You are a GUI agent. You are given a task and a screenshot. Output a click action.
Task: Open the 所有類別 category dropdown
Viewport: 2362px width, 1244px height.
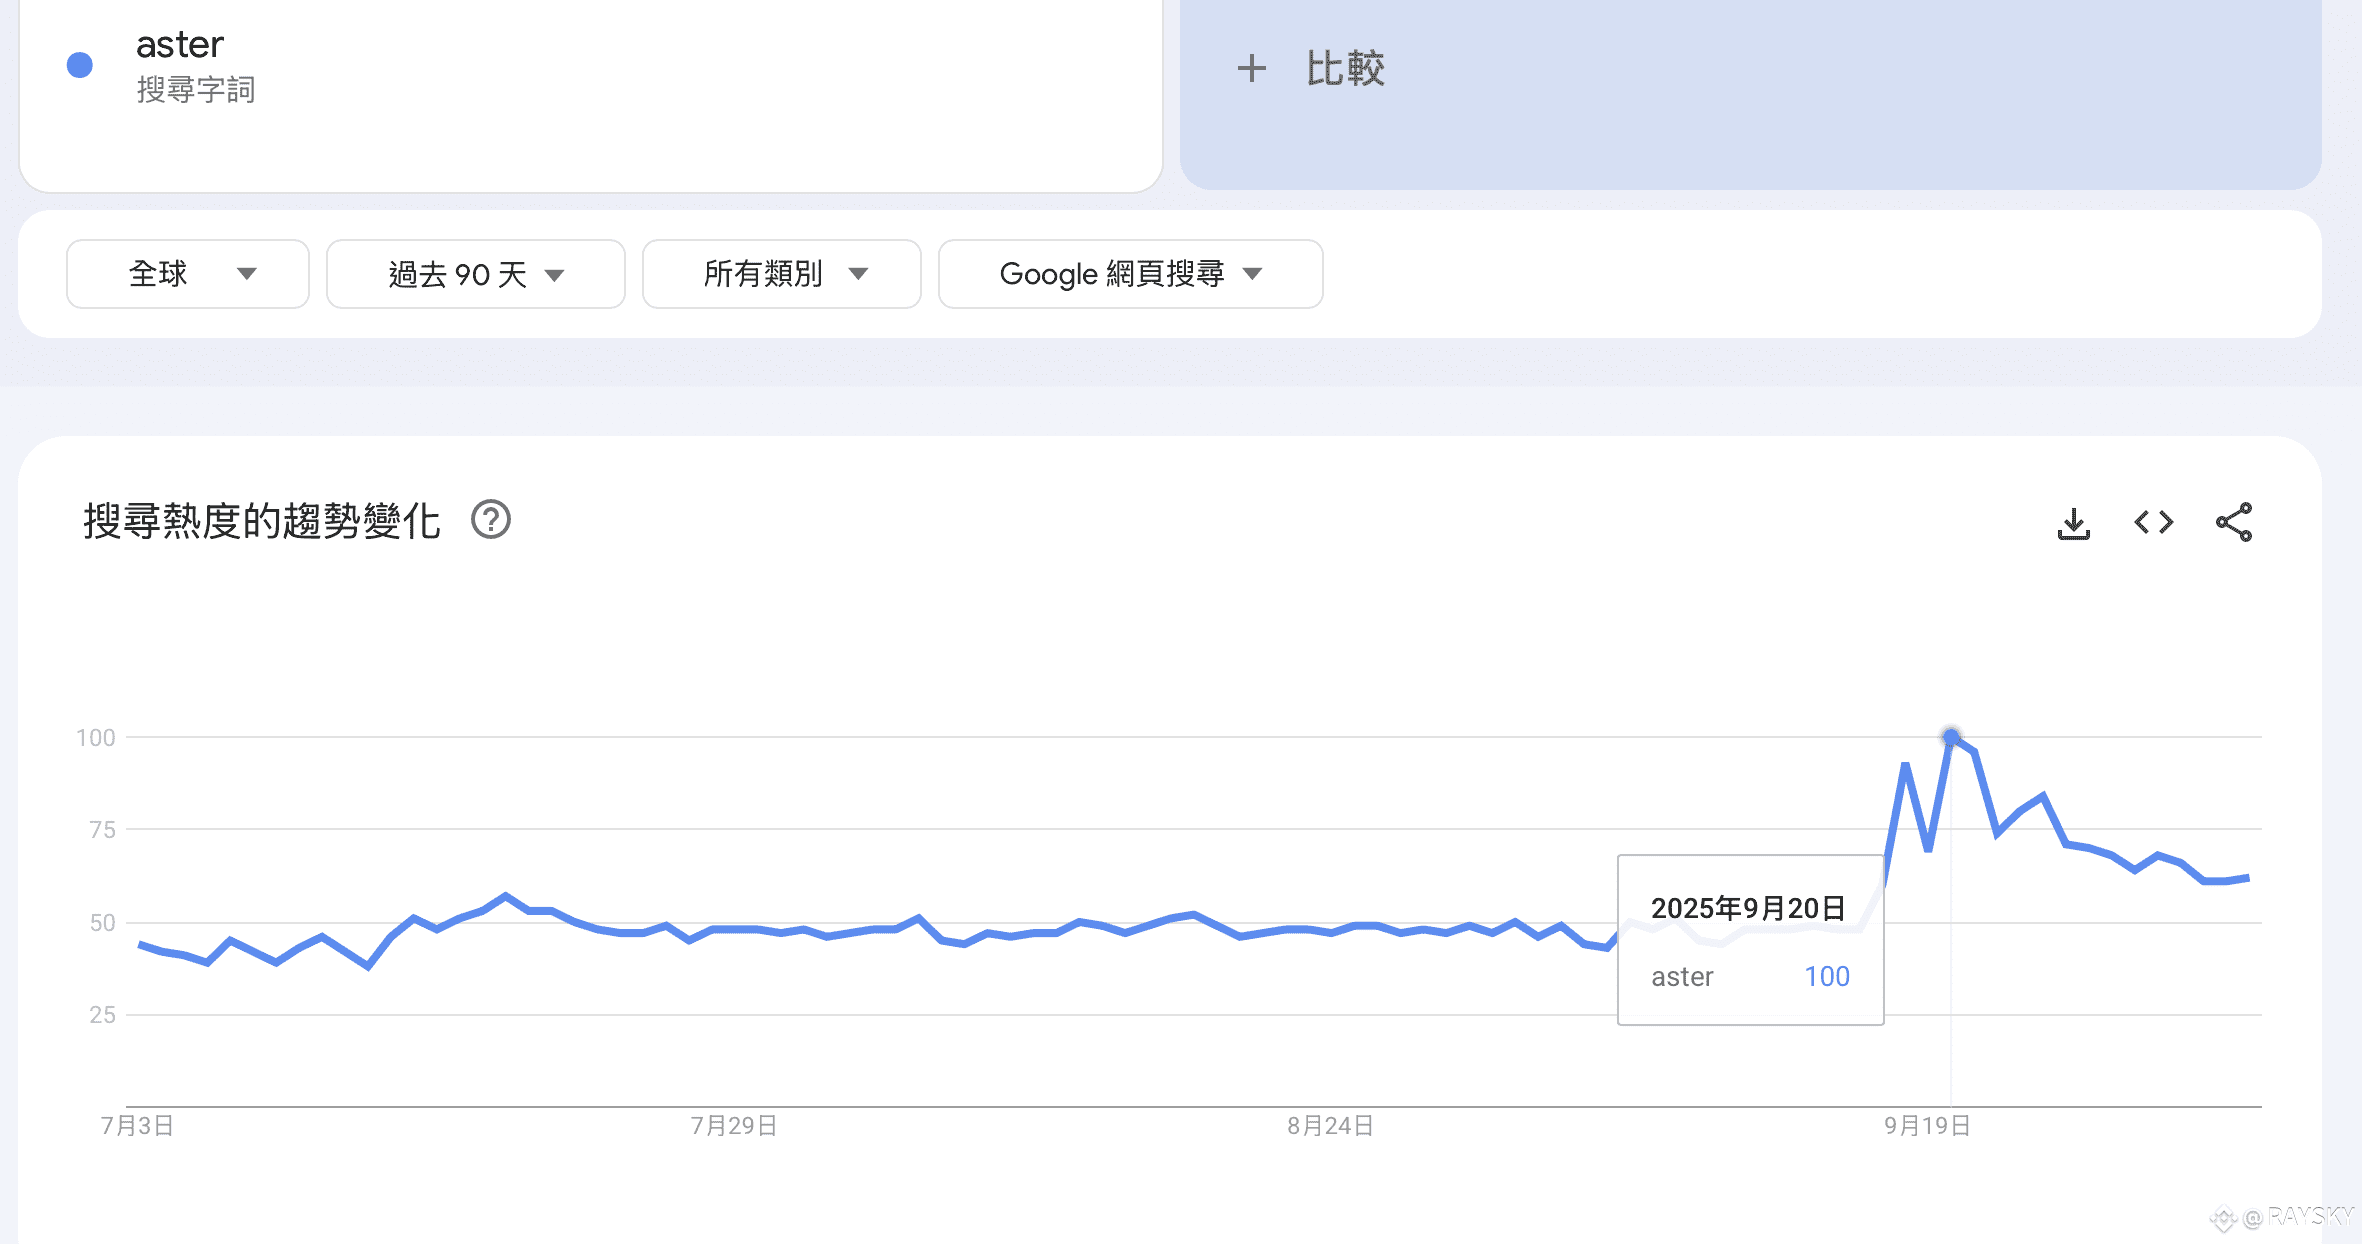click(x=782, y=274)
